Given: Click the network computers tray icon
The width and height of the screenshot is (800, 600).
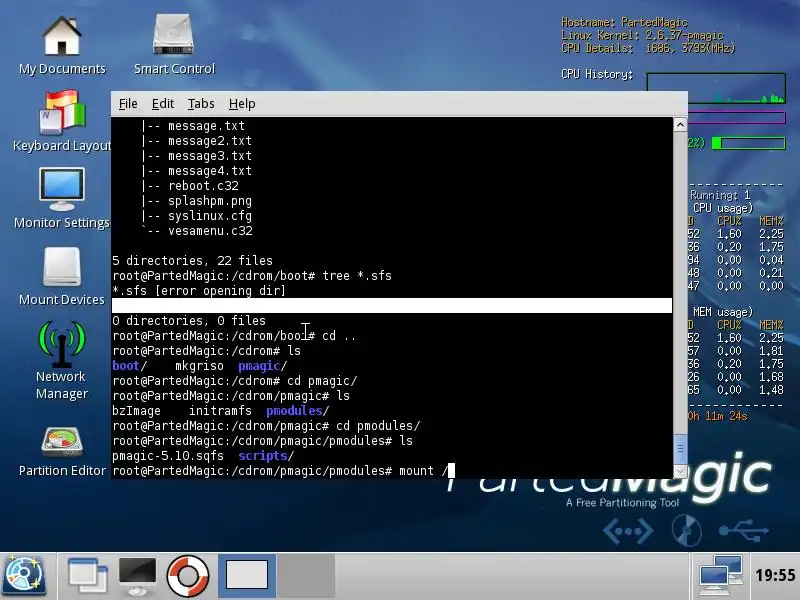Looking at the screenshot, I should (x=720, y=576).
